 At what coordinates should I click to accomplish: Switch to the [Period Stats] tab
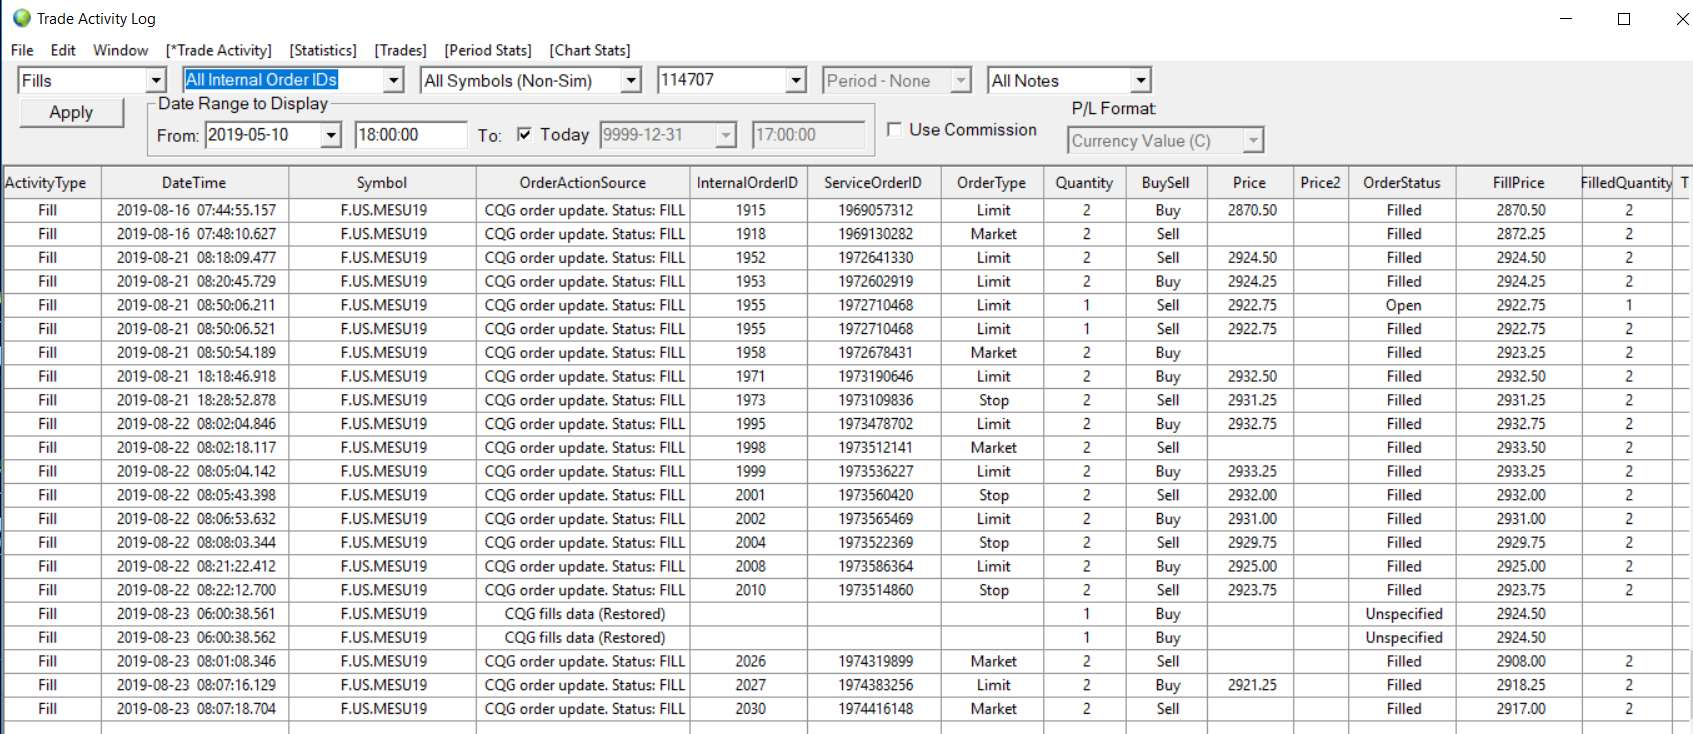488,50
